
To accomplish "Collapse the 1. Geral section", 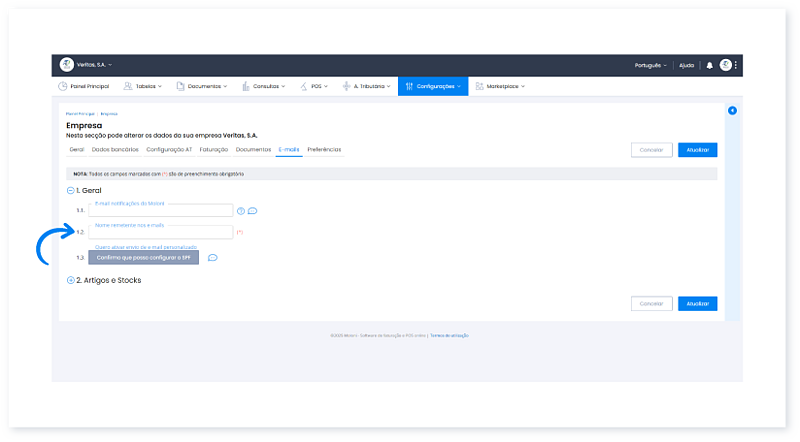I will tap(70, 189).
